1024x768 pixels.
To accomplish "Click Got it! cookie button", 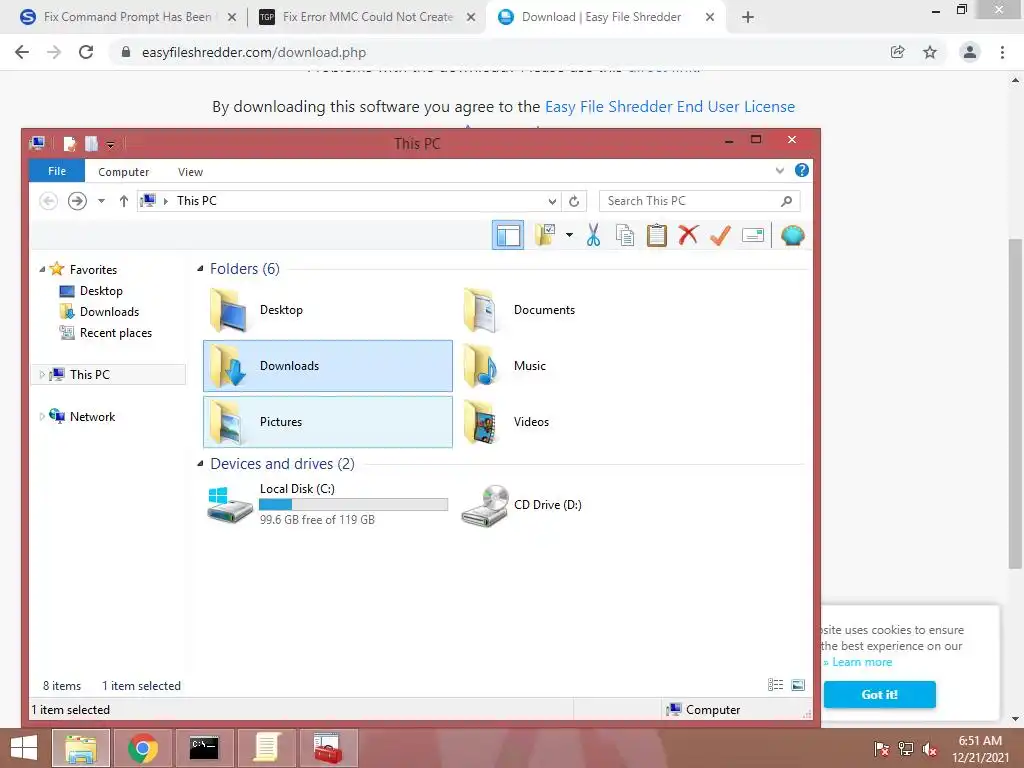I will point(880,694).
